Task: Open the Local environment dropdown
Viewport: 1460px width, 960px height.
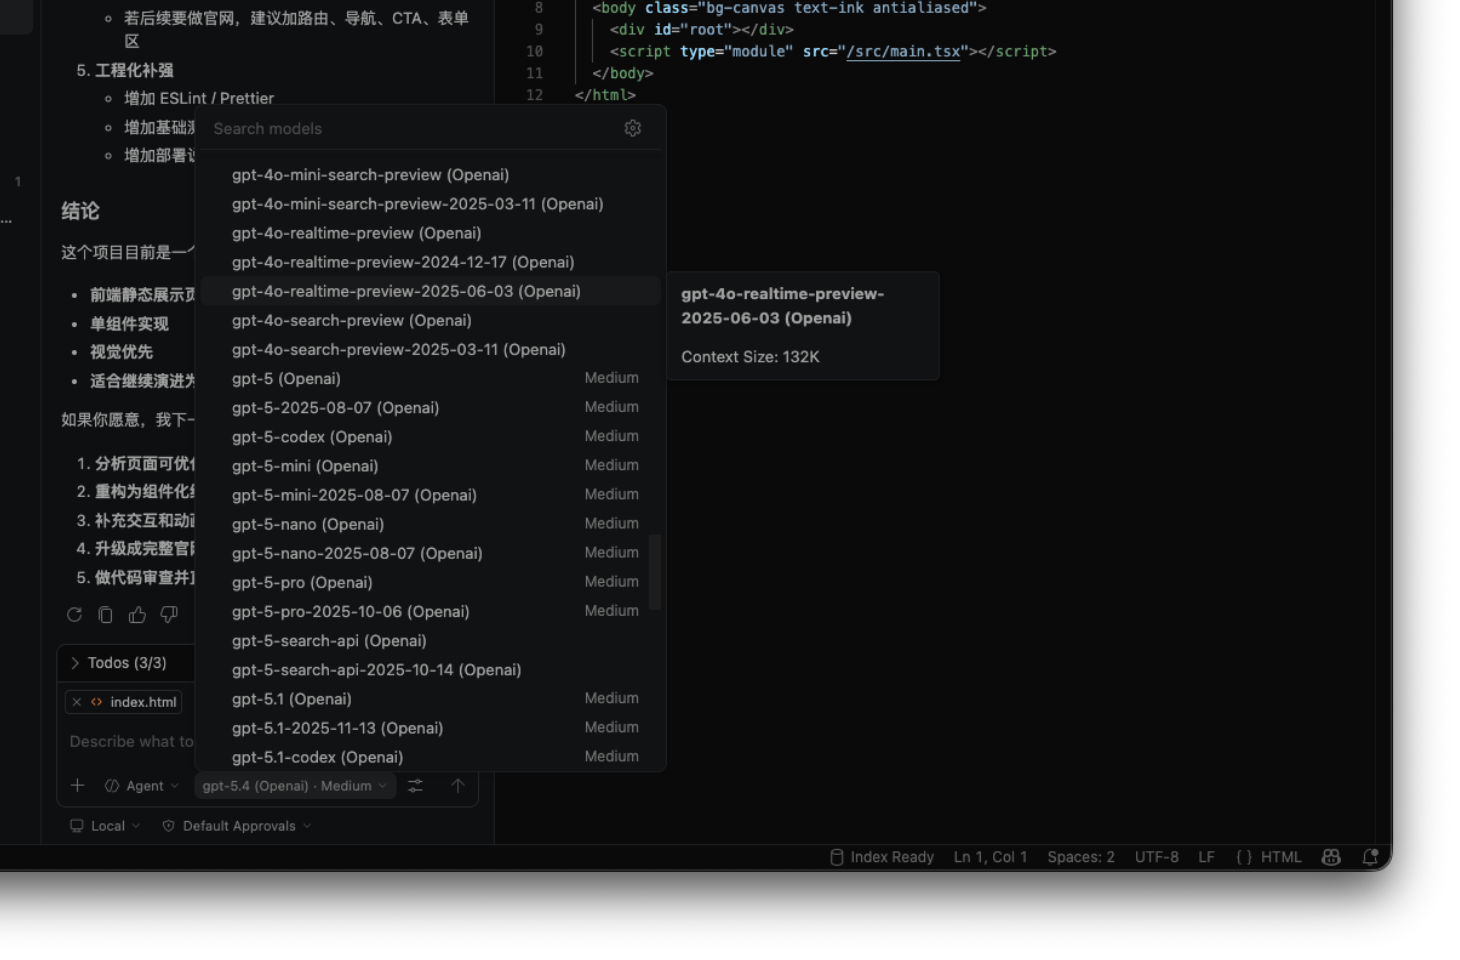Action: [103, 825]
